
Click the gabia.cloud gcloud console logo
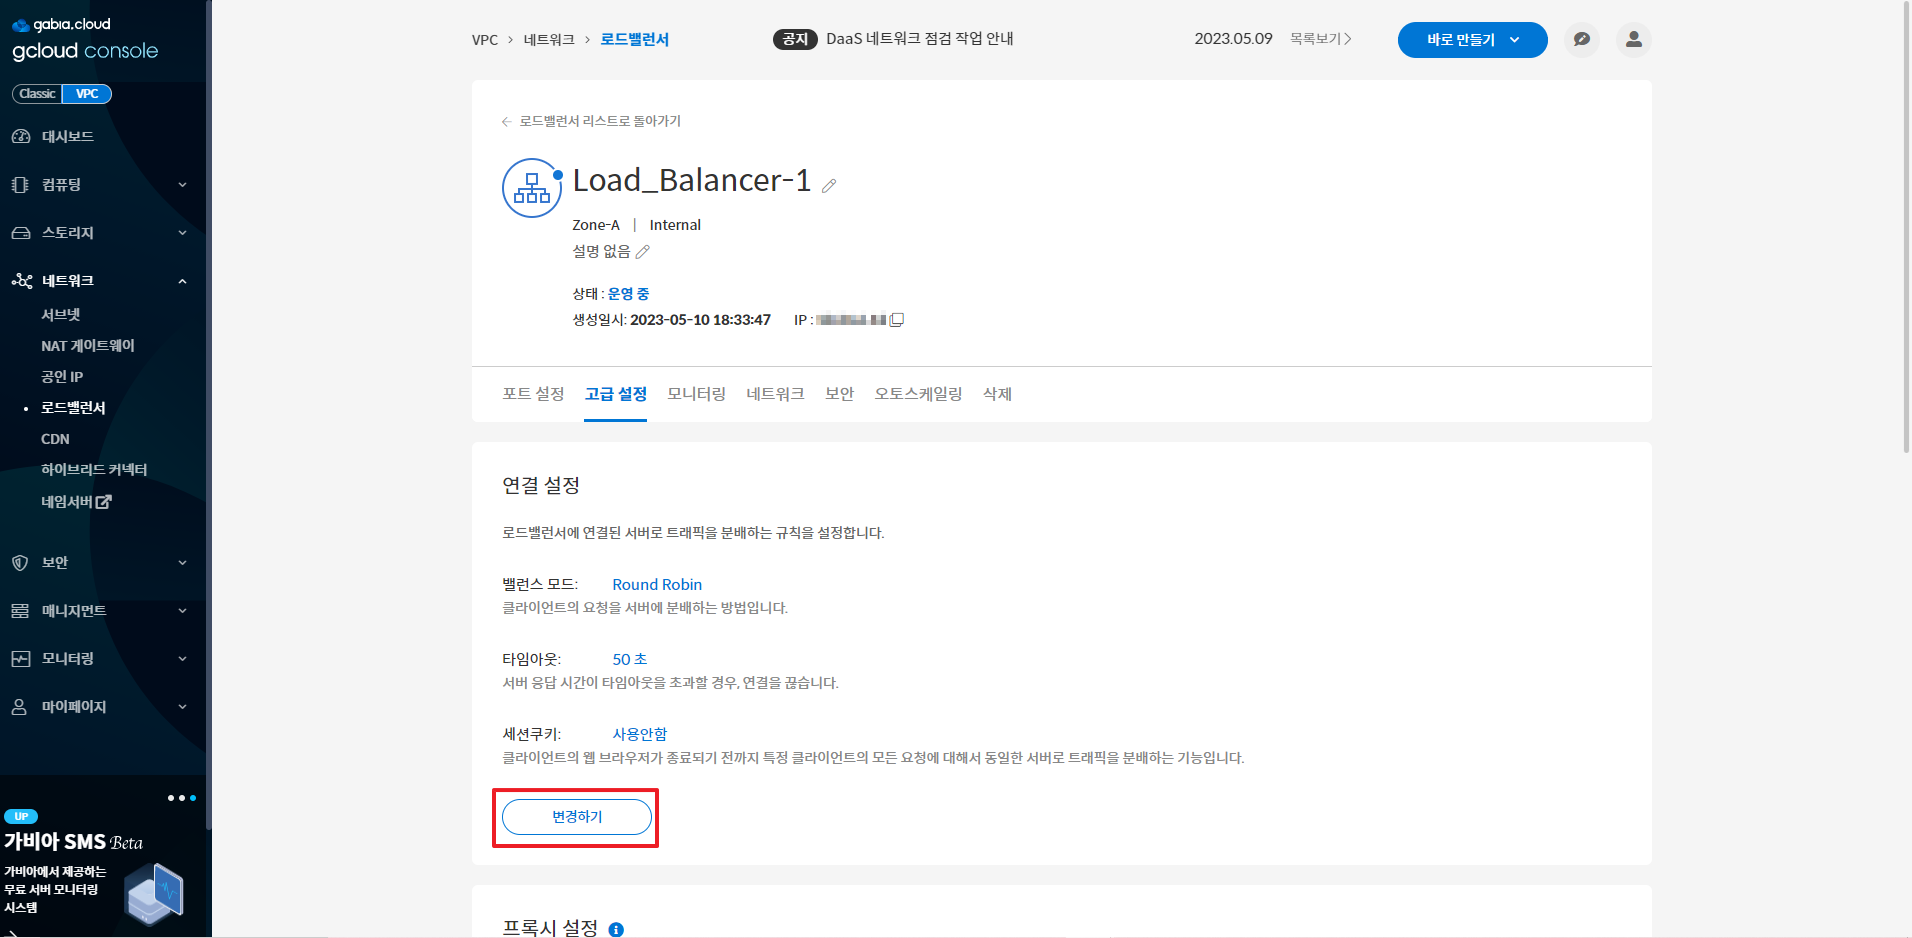(x=85, y=39)
